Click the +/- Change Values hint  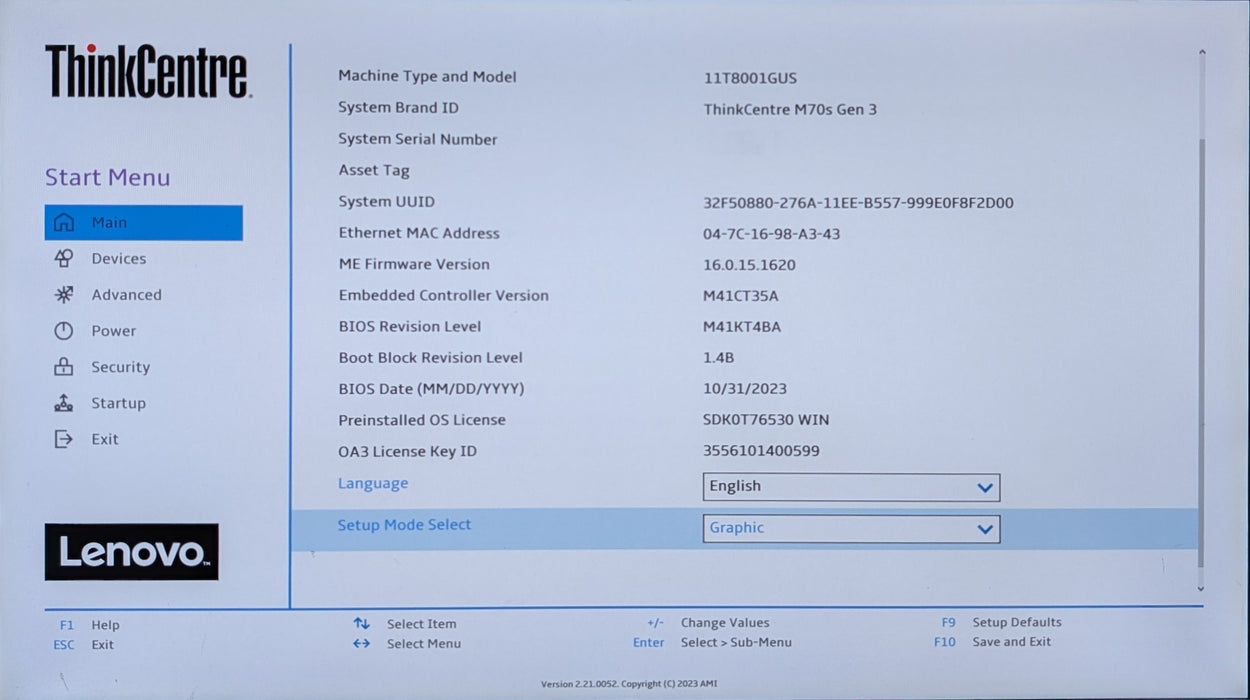tap(708, 623)
